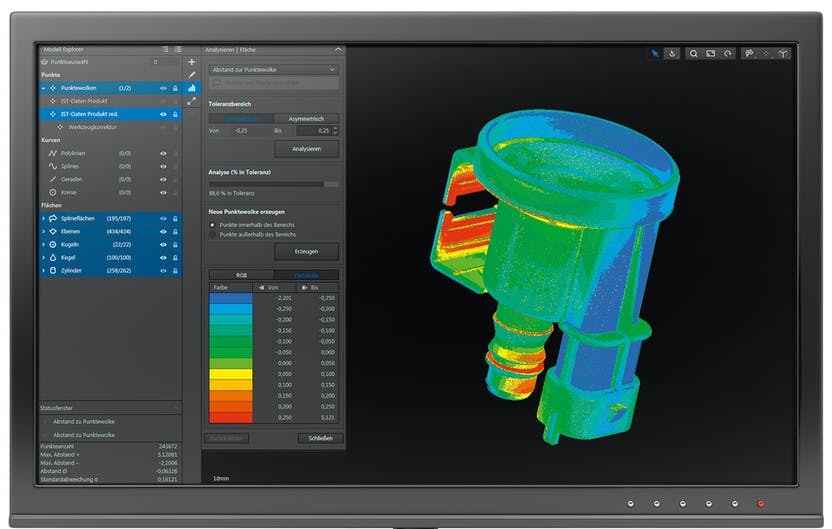The image size is (832, 529).
Task: Collapse the Analysieren | Fläche panel
Action: 338,49
